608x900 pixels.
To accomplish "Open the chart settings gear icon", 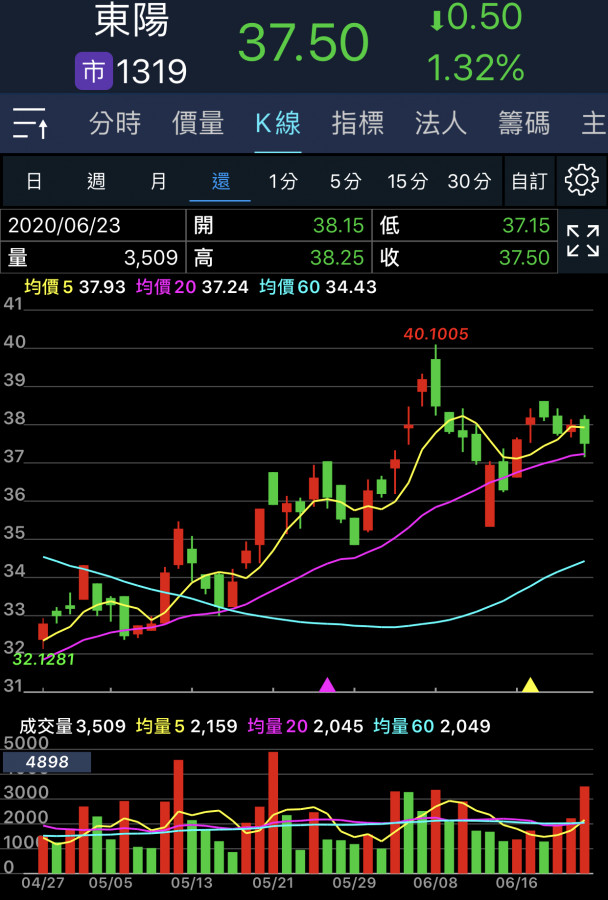I will tap(582, 181).
